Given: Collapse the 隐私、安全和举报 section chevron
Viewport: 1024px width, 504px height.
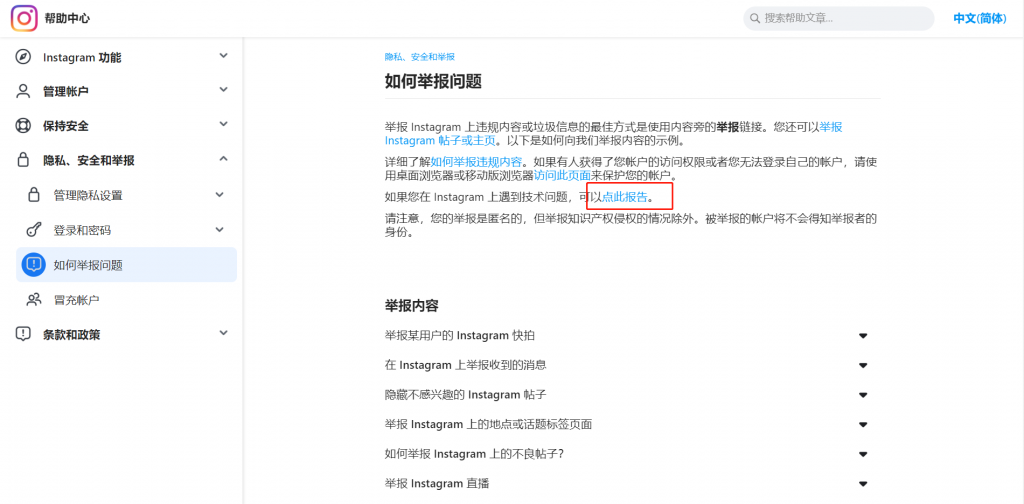Looking at the screenshot, I should tap(223, 159).
